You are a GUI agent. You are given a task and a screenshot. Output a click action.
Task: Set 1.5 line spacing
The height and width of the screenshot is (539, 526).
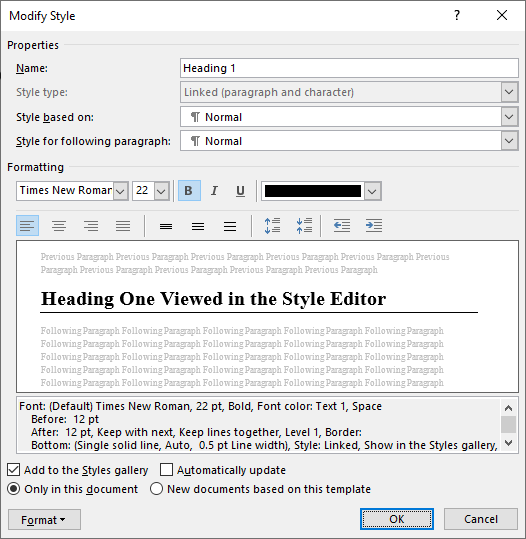pyautogui.click(x=198, y=226)
